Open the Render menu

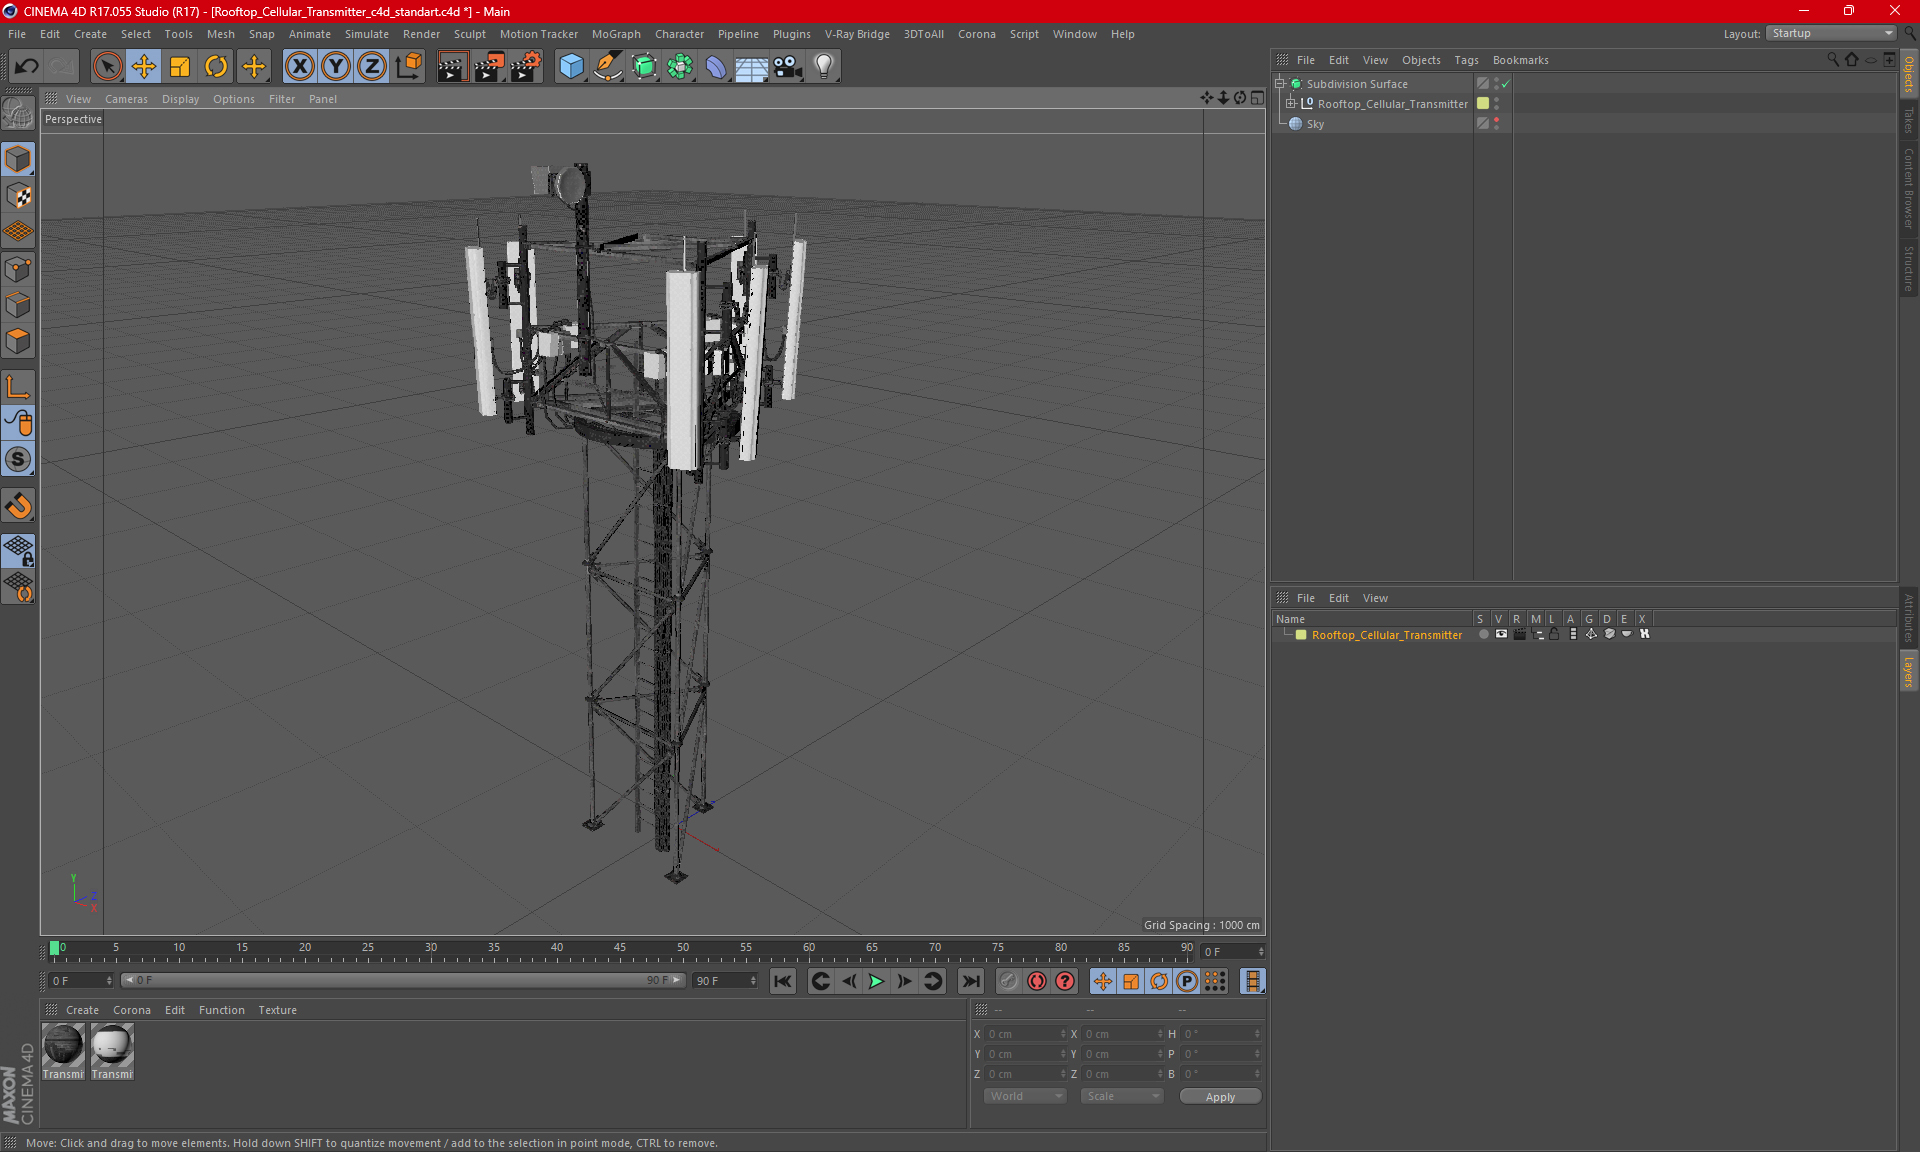pyautogui.click(x=421, y=34)
